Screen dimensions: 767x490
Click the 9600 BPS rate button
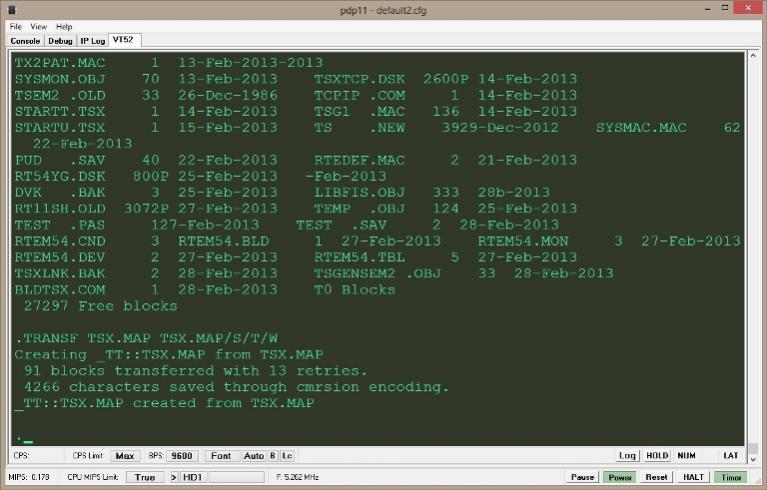pyautogui.click(x=180, y=456)
